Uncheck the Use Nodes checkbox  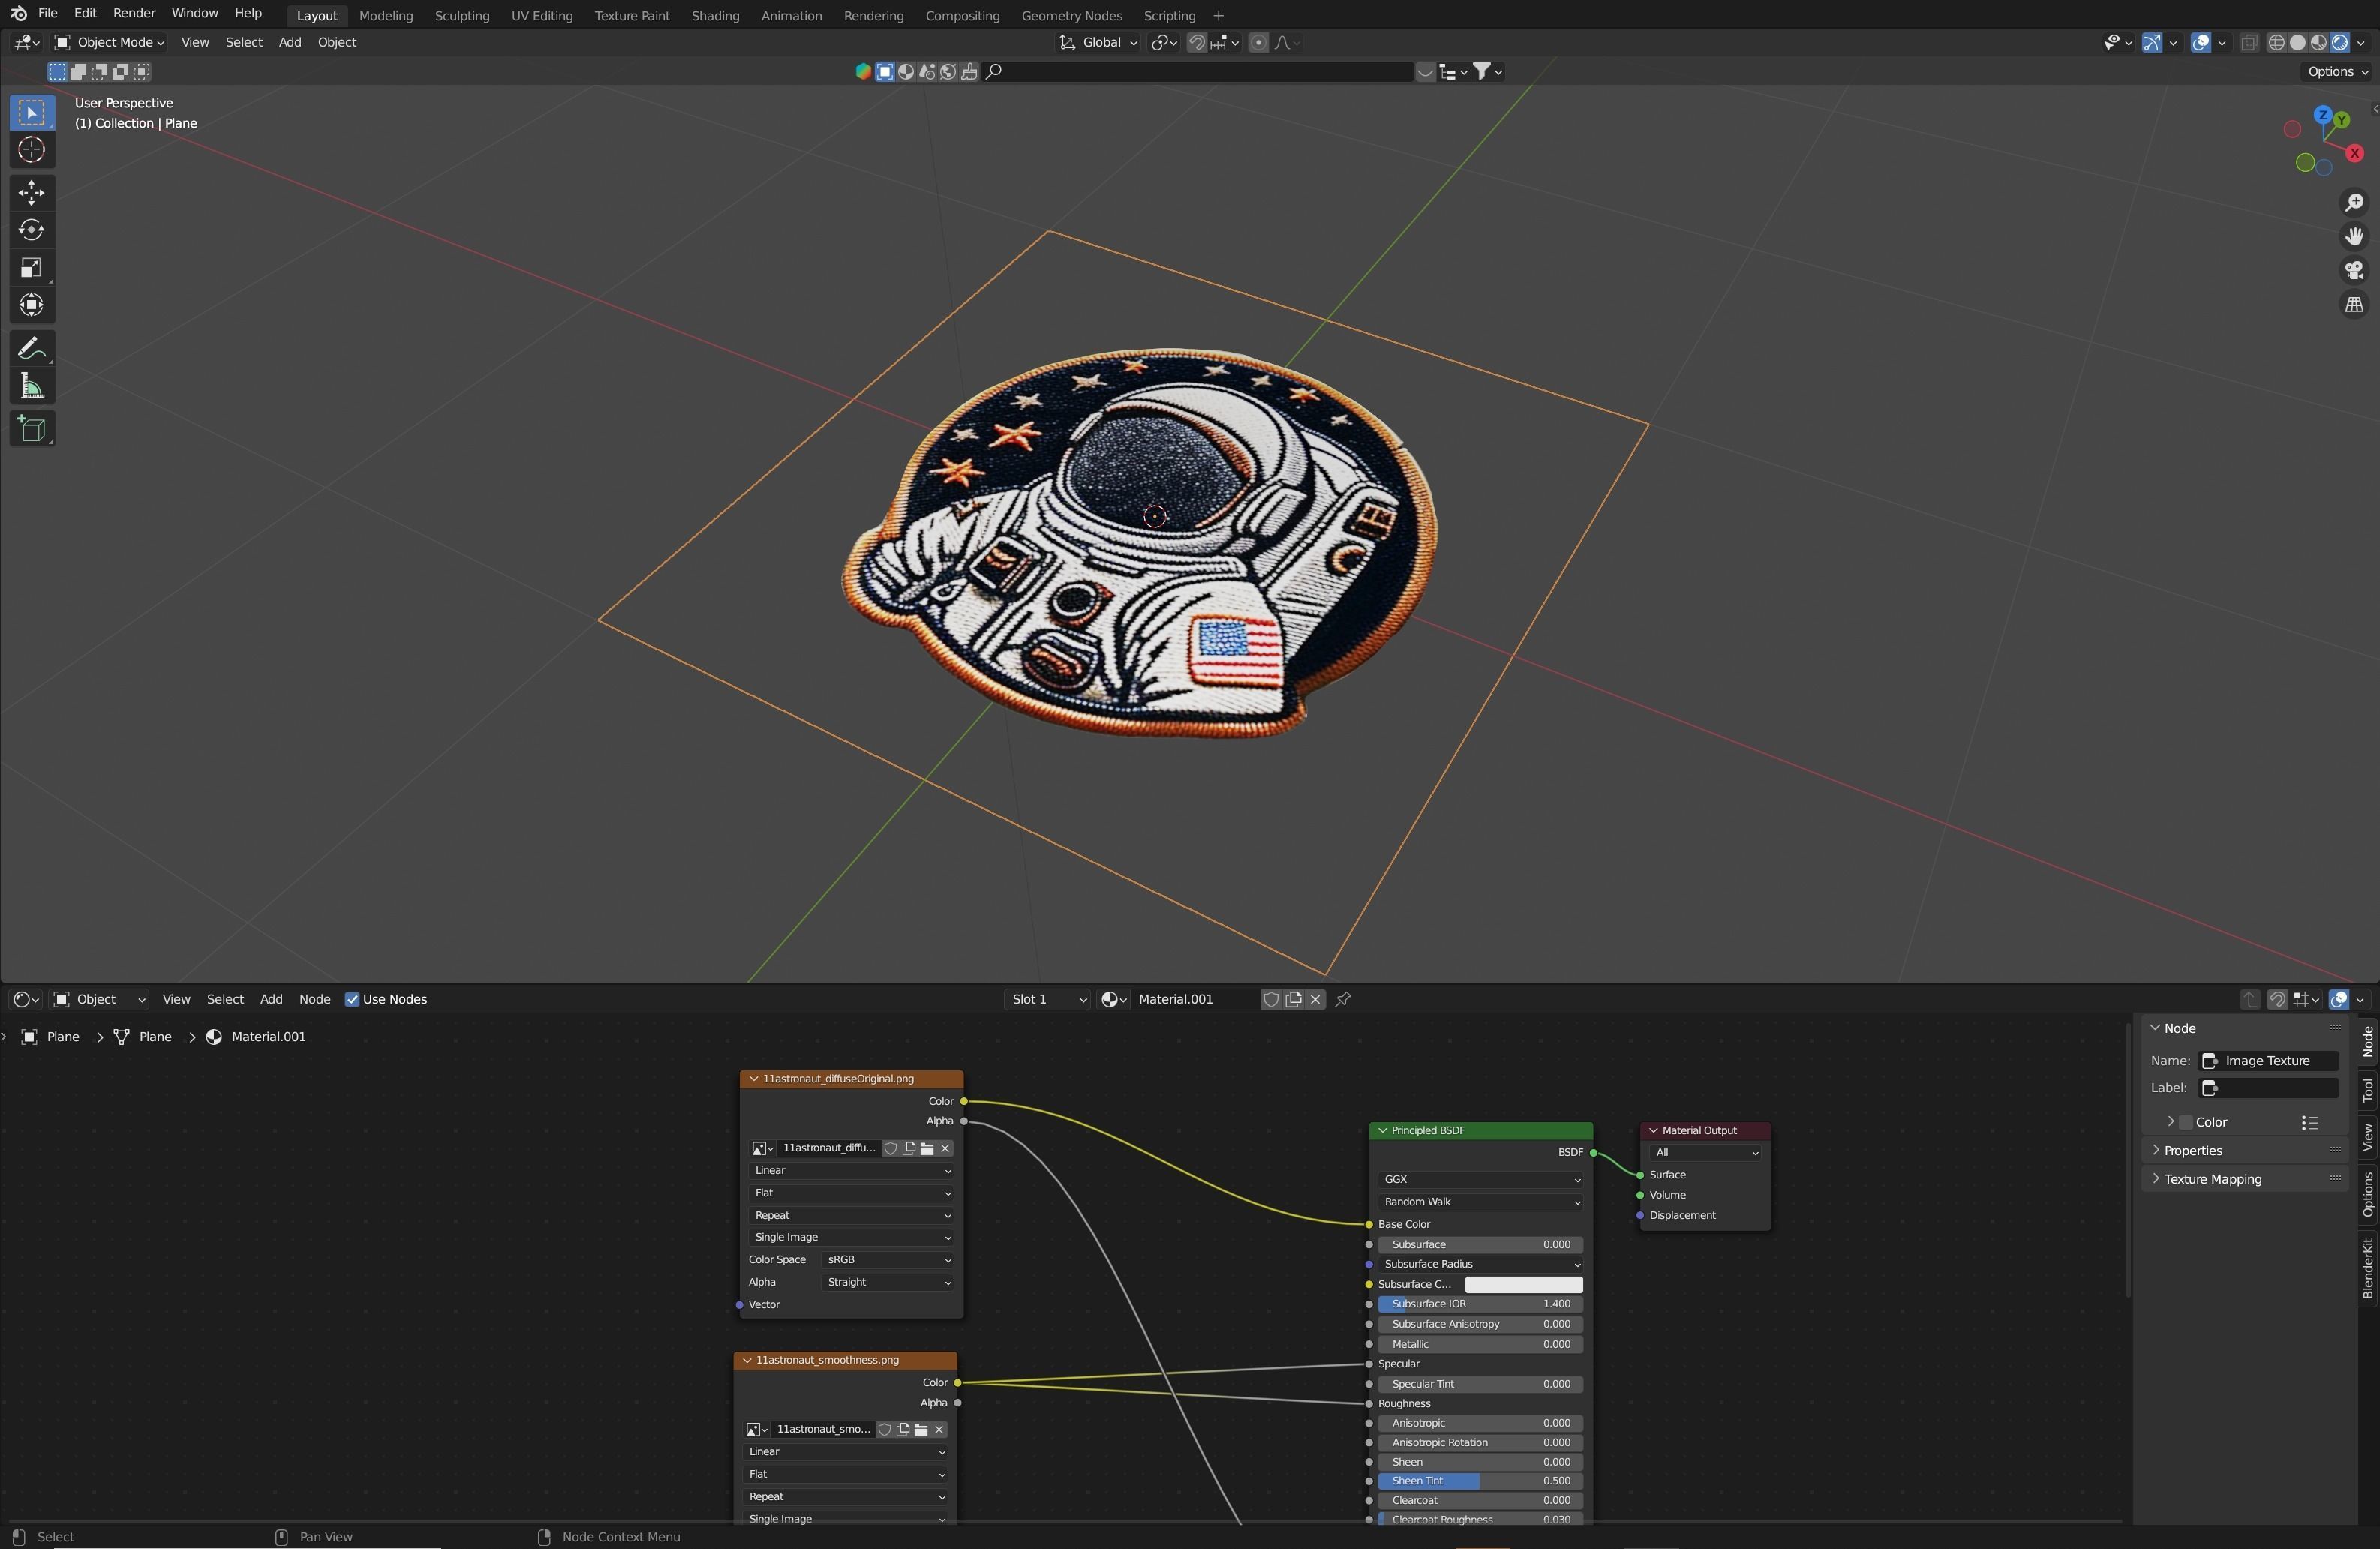(352, 999)
